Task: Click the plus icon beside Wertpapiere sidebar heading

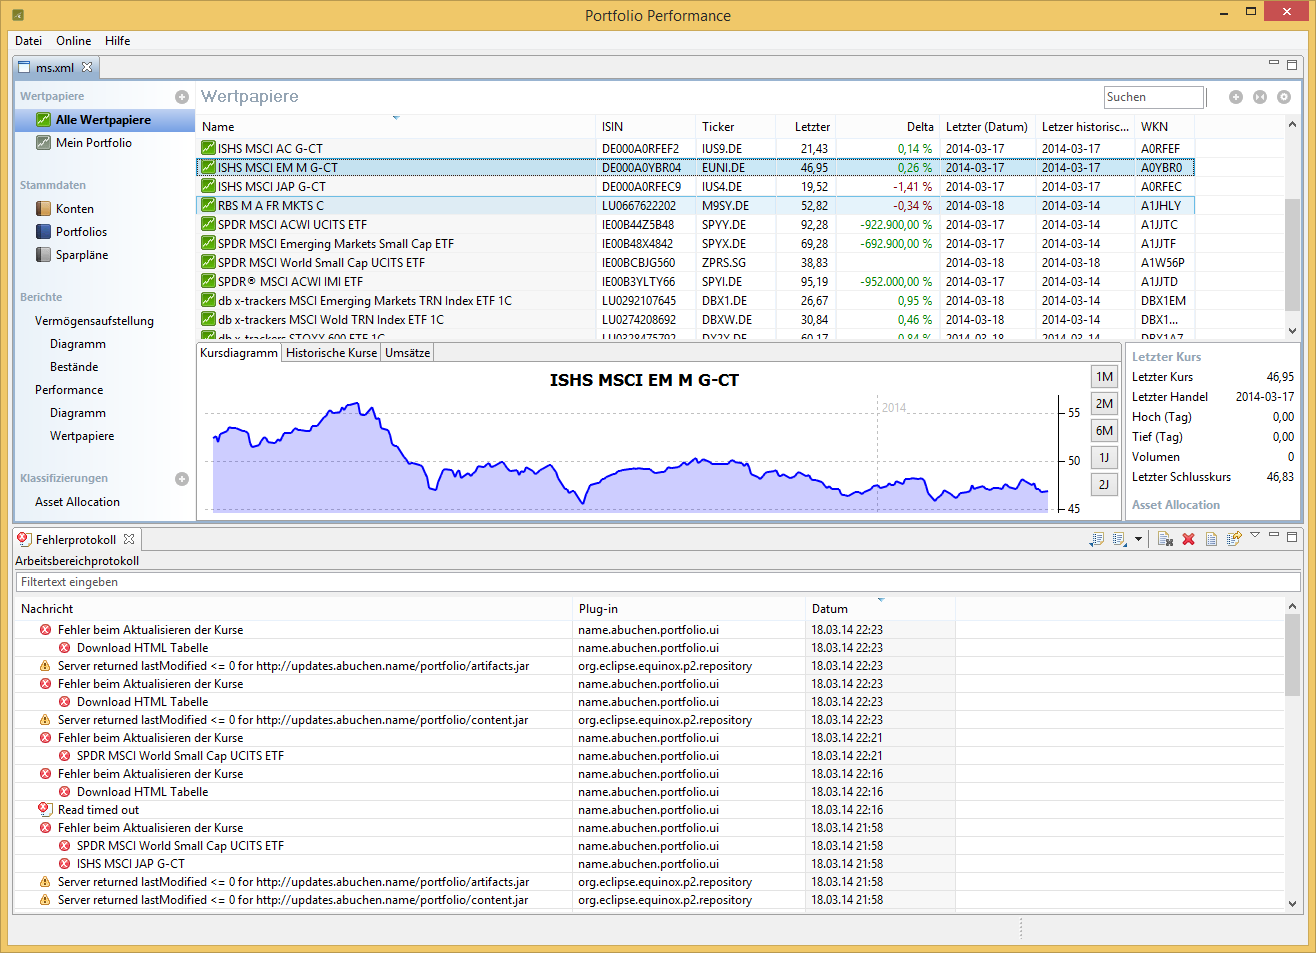Action: (182, 97)
